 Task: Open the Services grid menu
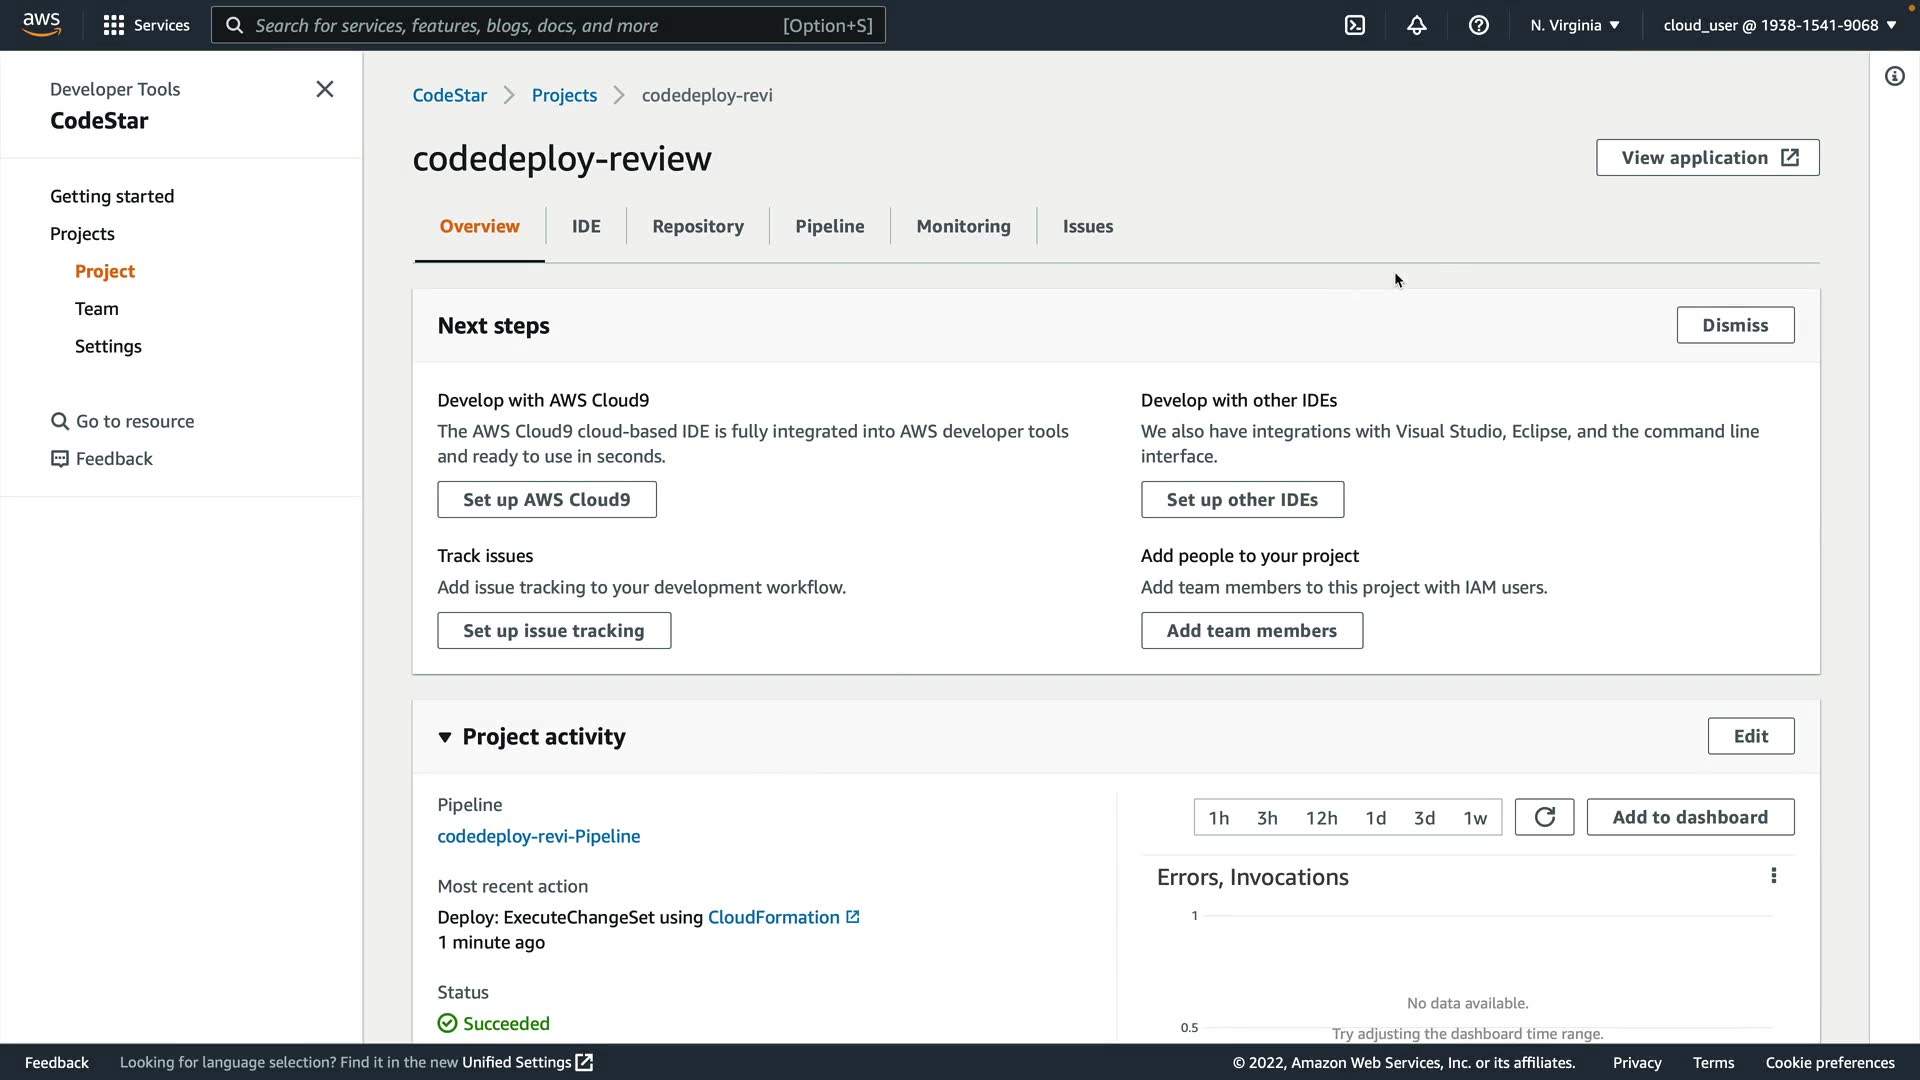click(x=146, y=25)
